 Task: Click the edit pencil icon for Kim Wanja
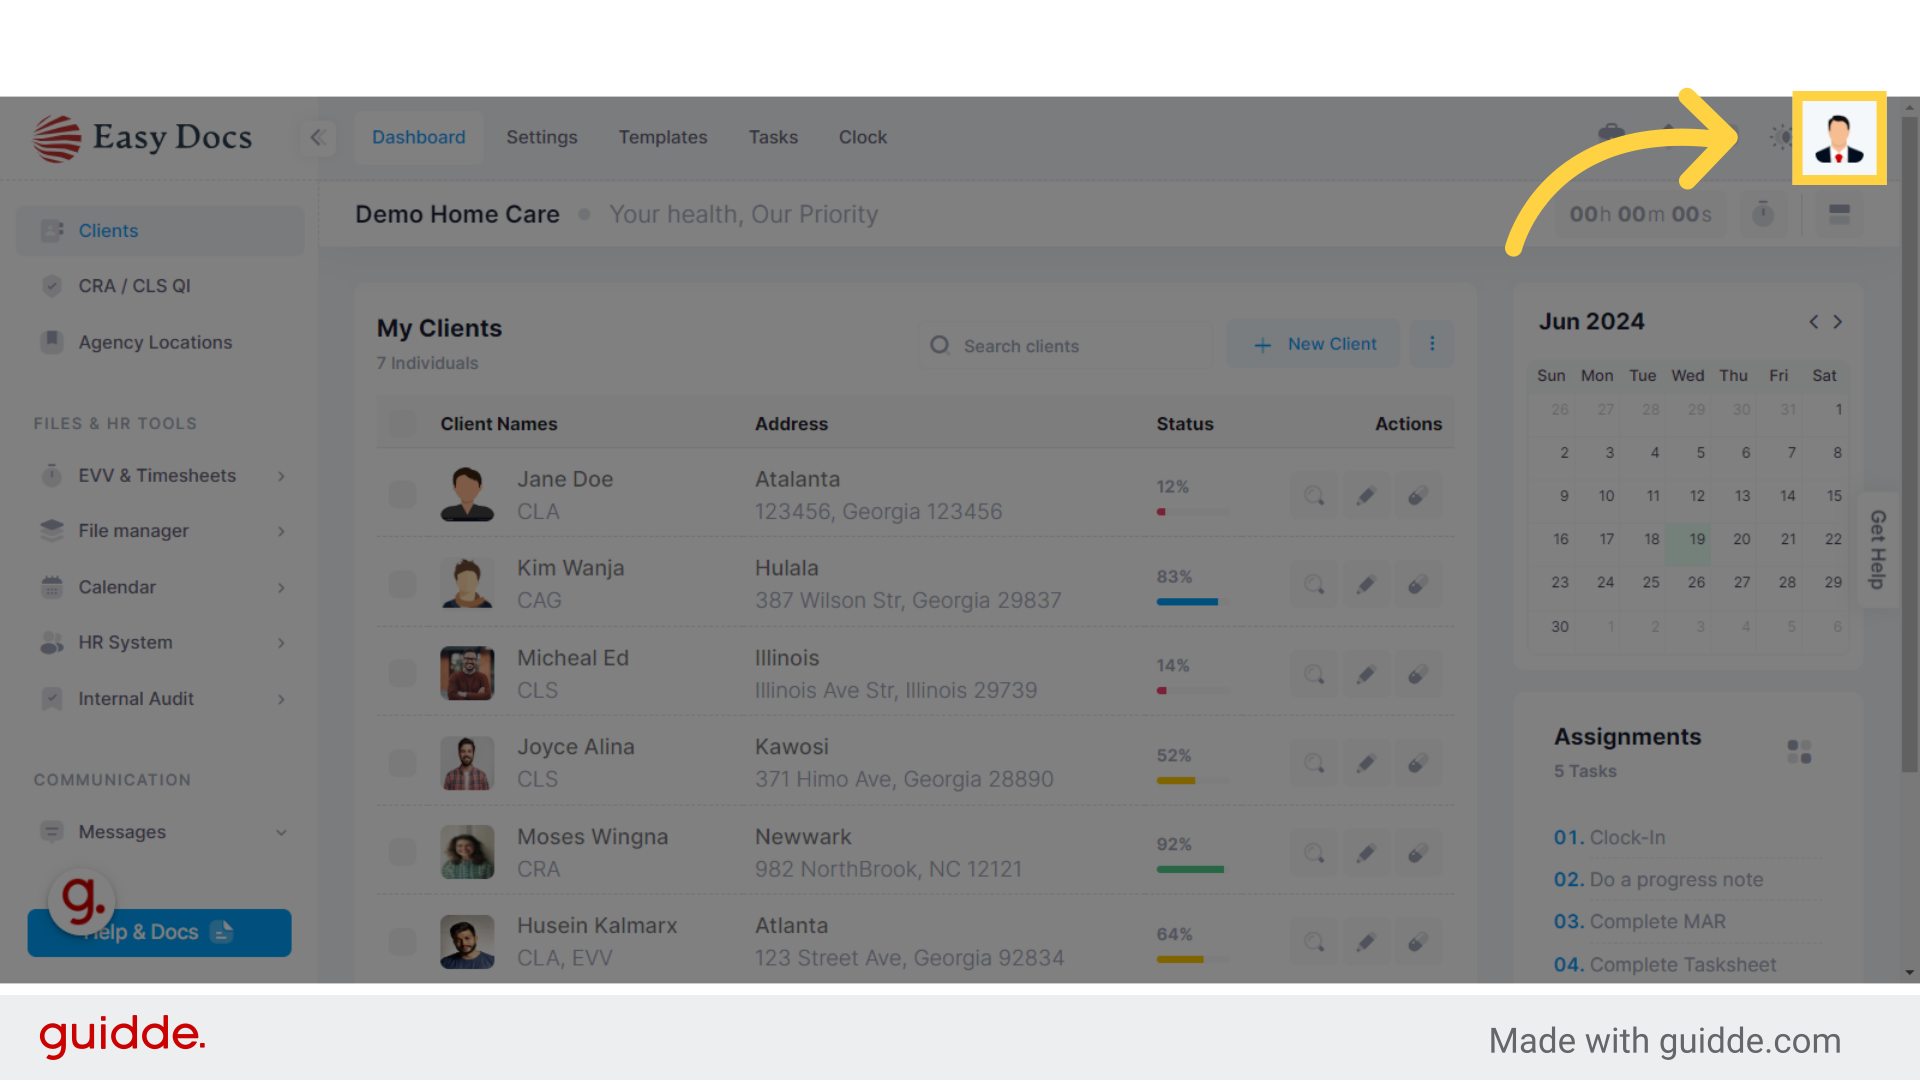pos(1365,584)
